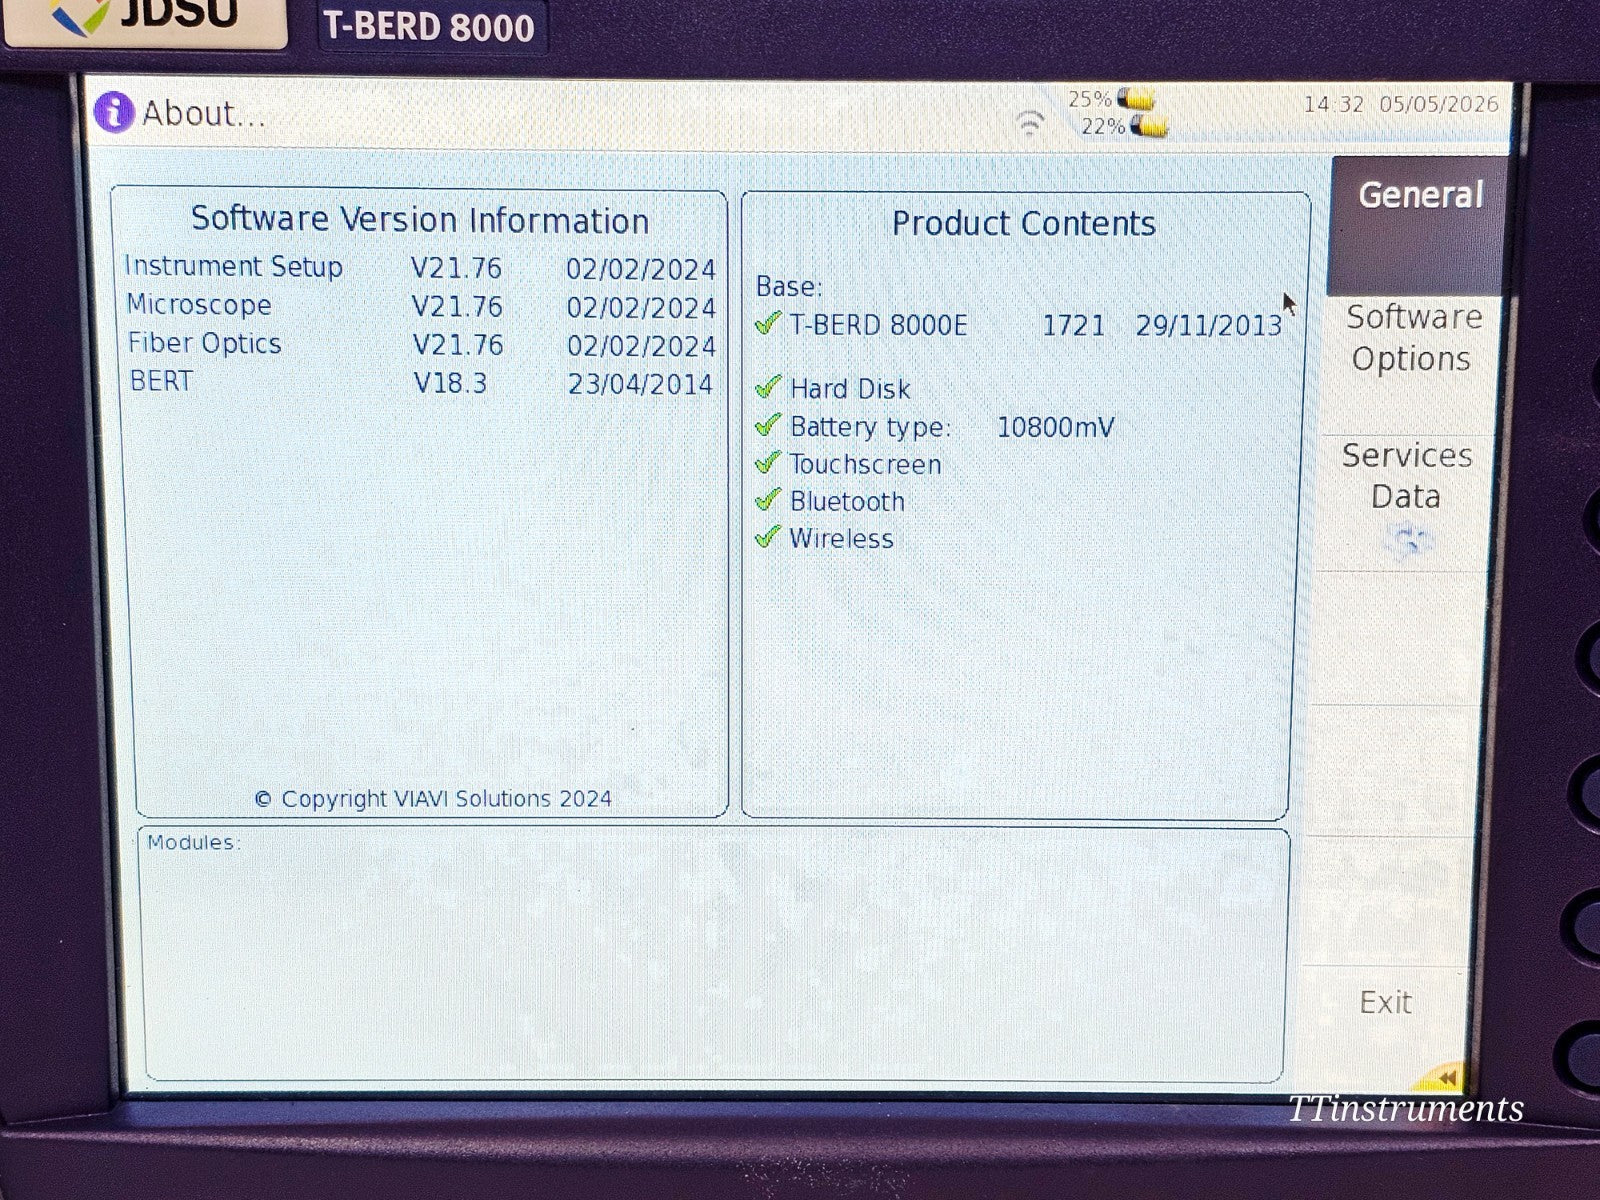This screenshot has height=1200, width=1600.
Task: Click the Microscope date 02/02/2024
Action: (641, 308)
